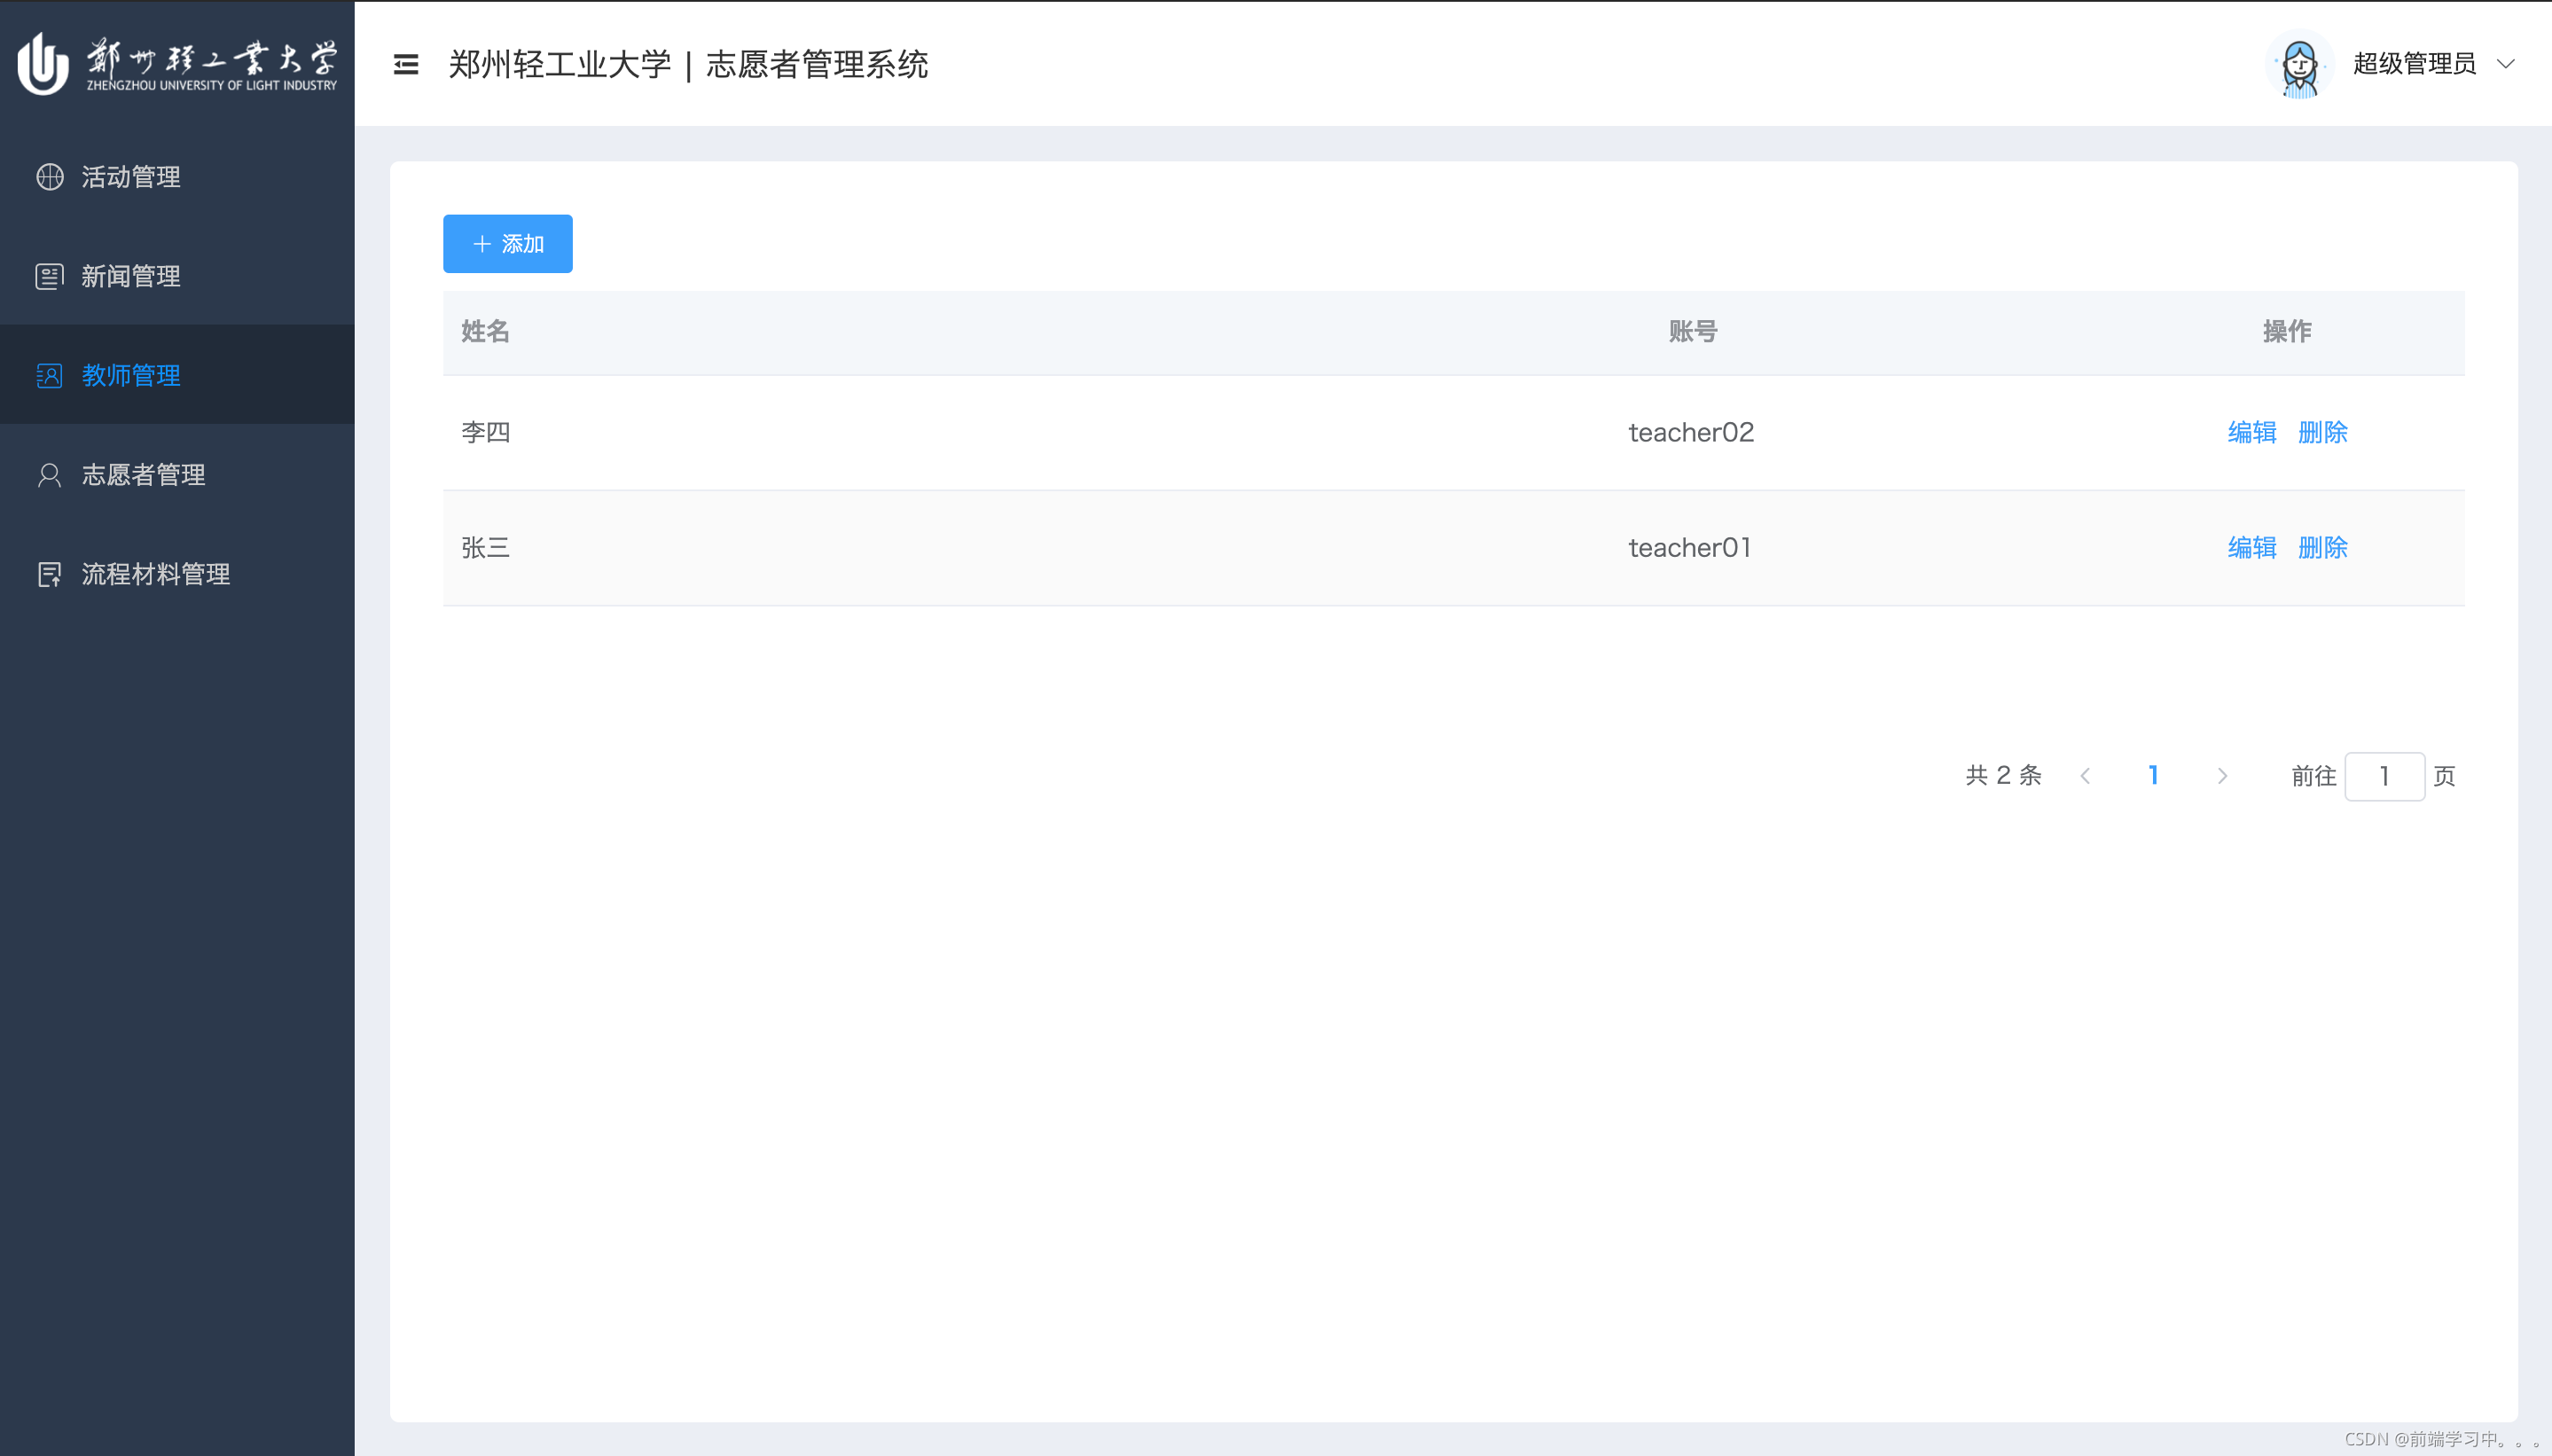Screen dimensions: 2552x1456
Task: Click the globe icon for 活动管理
Action: pyautogui.click(x=49, y=177)
